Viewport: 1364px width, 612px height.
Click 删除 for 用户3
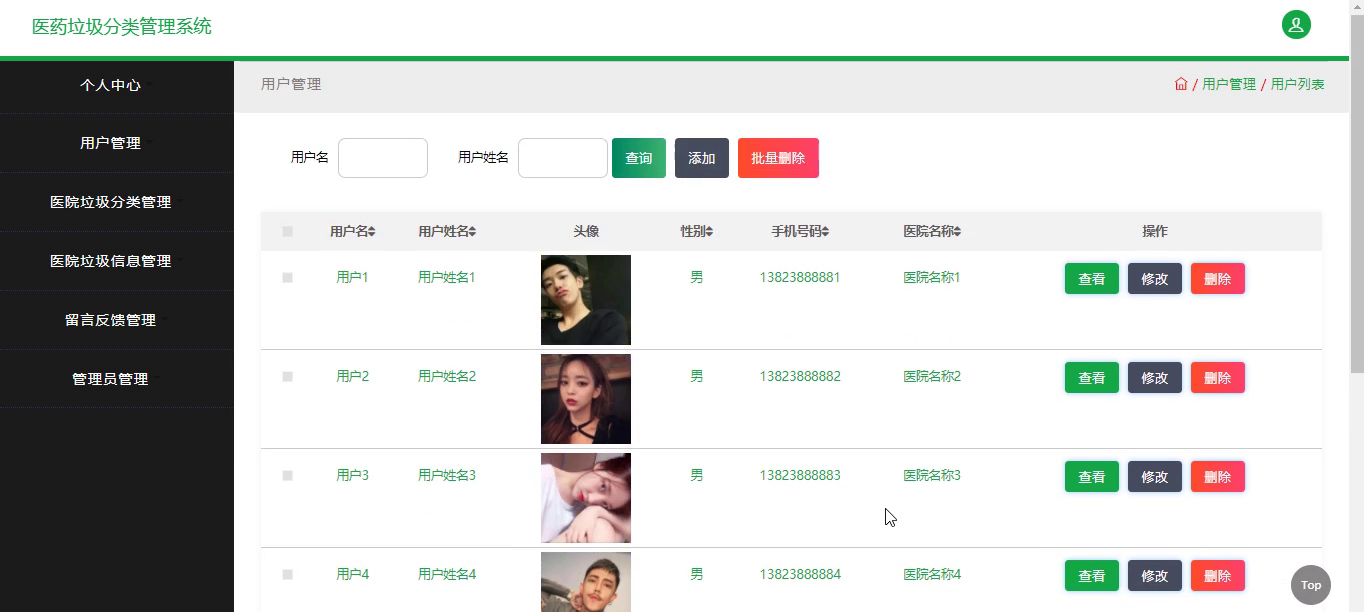click(x=1218, y=477)
